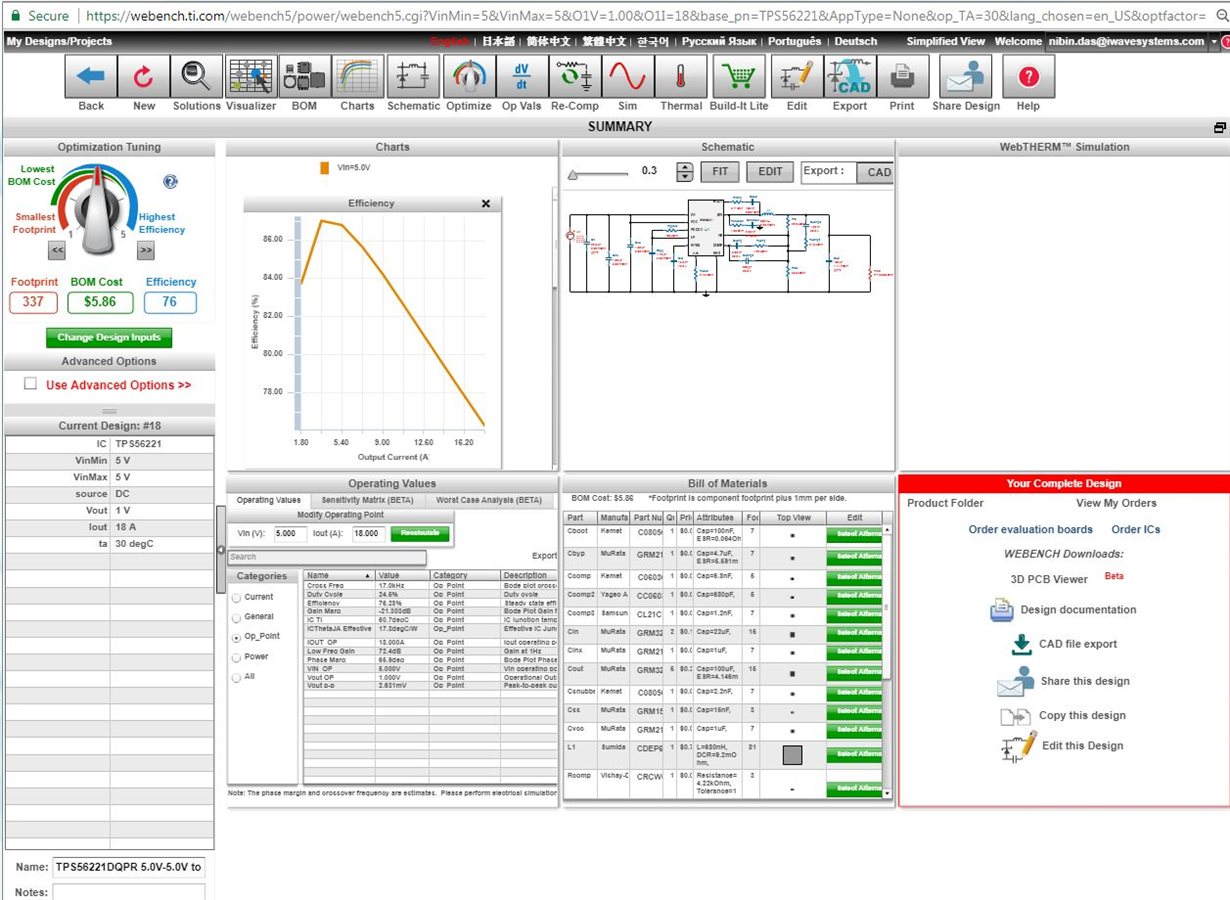Turn optimization dial right with >> button

146,250
